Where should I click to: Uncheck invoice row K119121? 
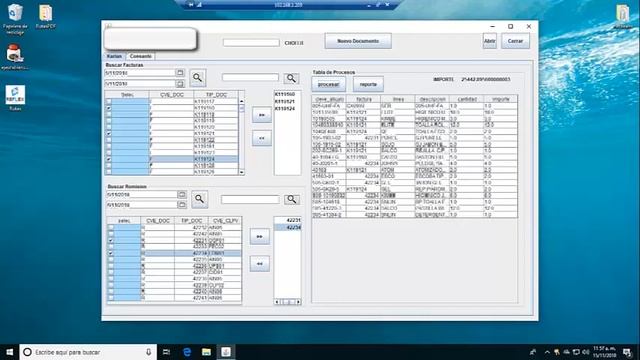(109, 133)
